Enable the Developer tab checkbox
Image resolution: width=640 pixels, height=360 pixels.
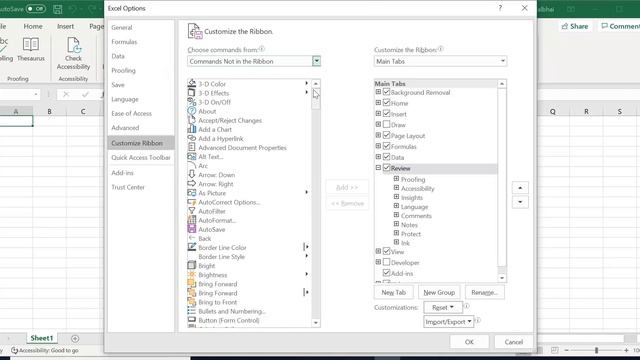tap(387, 262)
